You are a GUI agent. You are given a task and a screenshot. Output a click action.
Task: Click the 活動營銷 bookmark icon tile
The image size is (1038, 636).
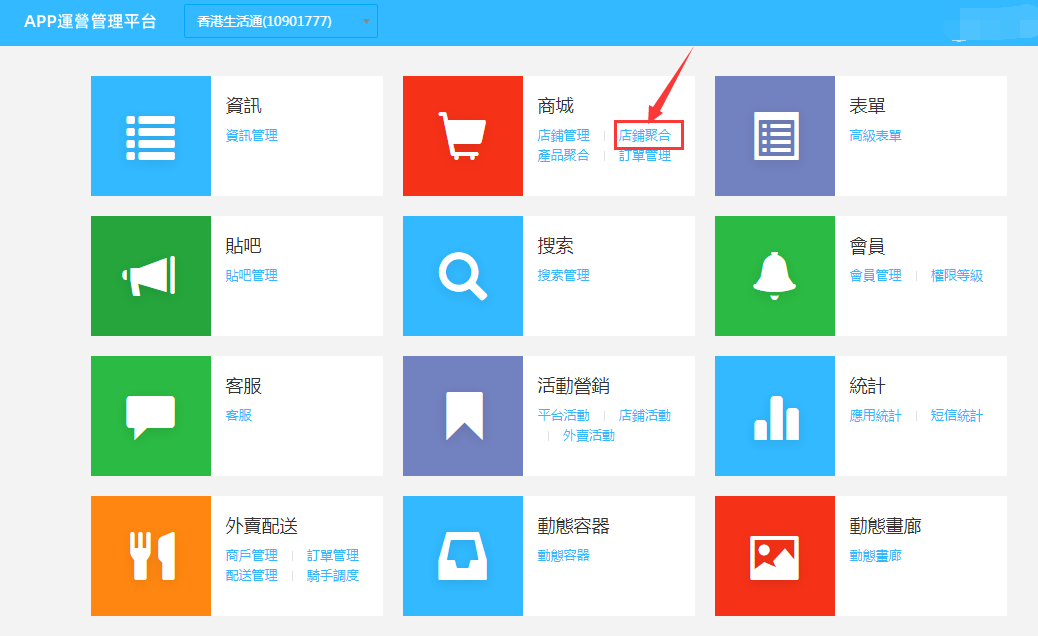tap(463, 416)
